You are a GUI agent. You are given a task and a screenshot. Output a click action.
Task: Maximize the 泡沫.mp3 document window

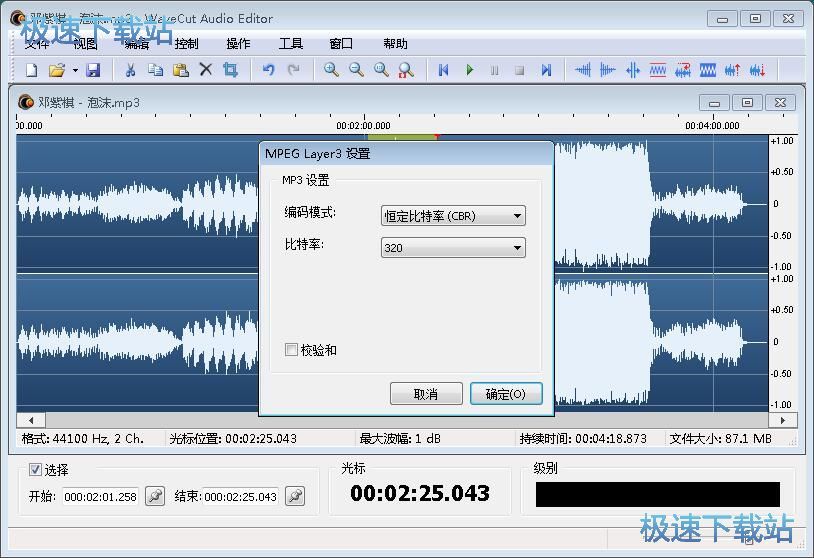(747, 103)
